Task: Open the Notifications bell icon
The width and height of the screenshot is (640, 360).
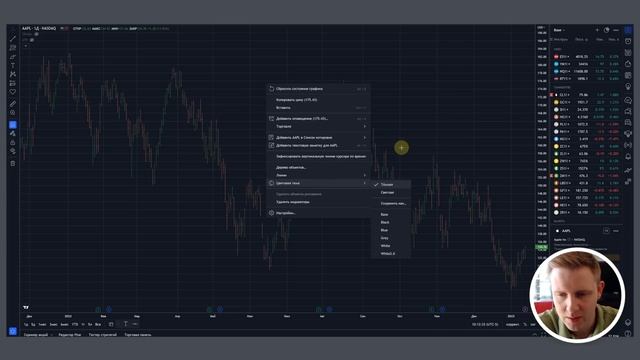Action: point(628,157)
